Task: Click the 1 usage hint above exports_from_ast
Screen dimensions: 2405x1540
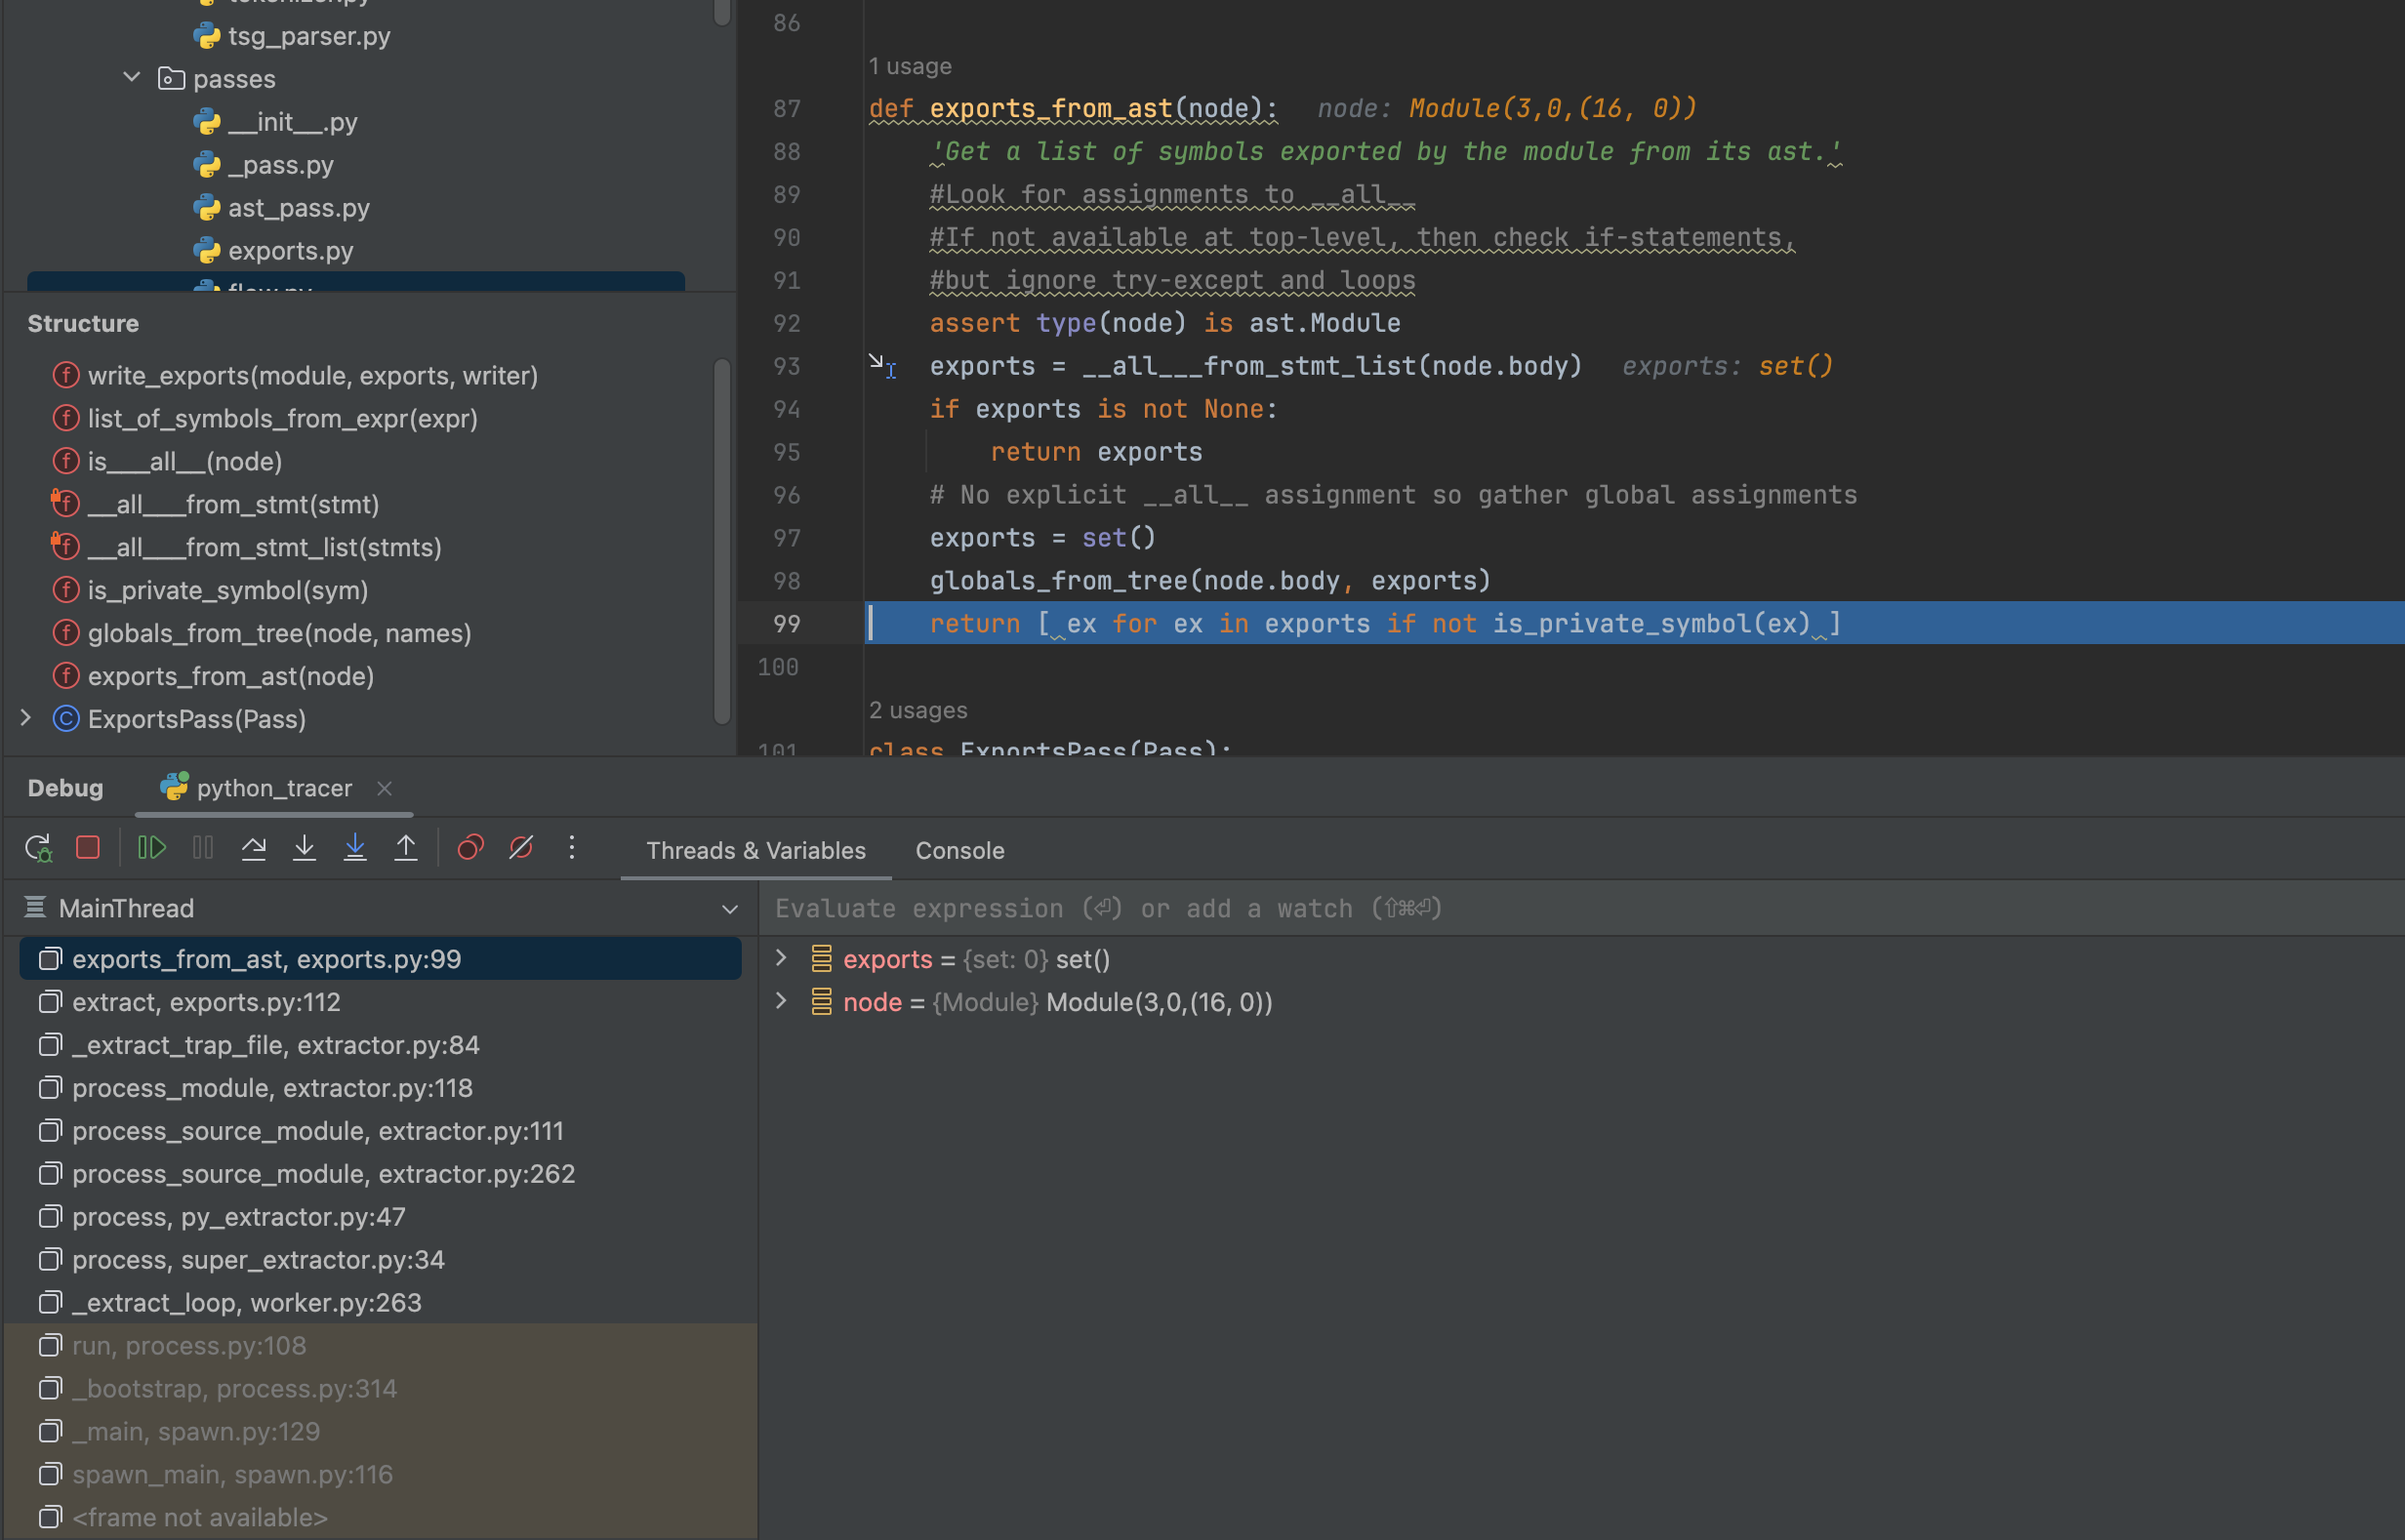Action: click(x=910, y=66)
